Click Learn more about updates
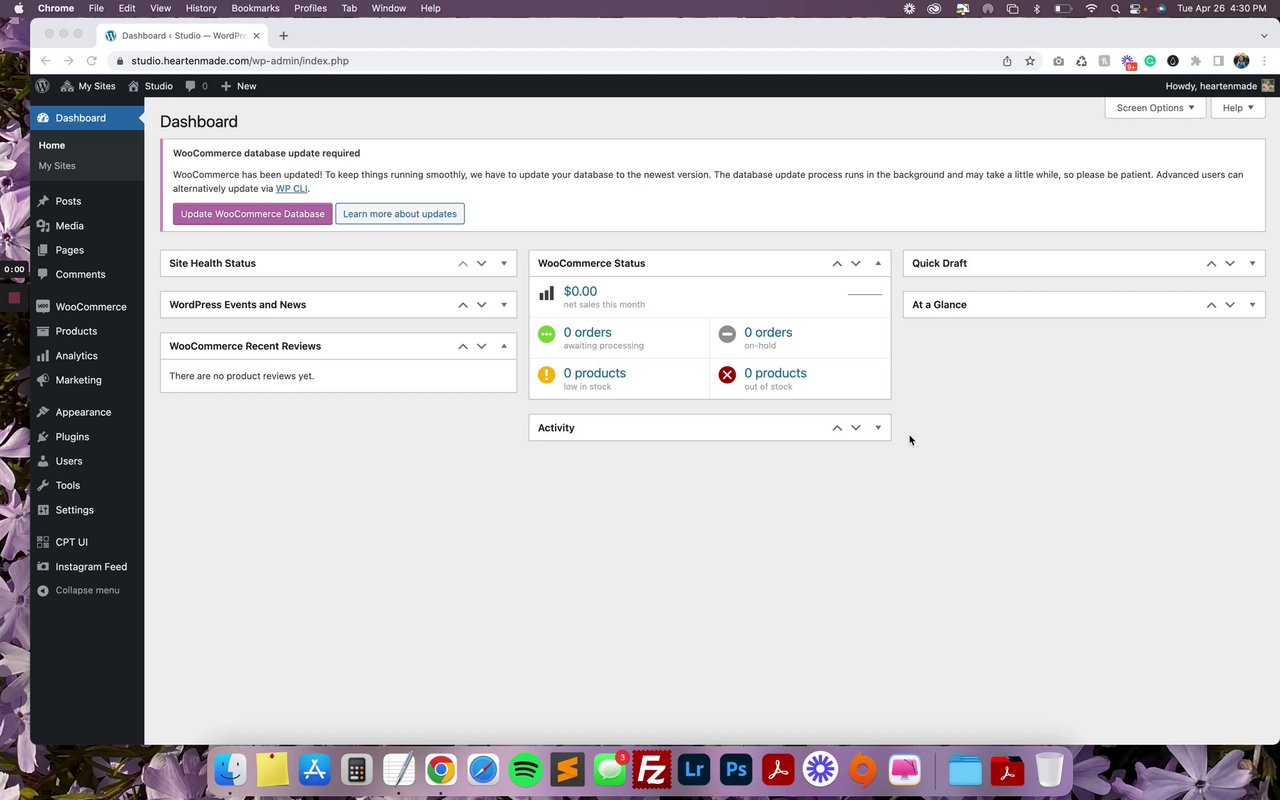Screen dimensions: 1280x800 coord(400,214)
